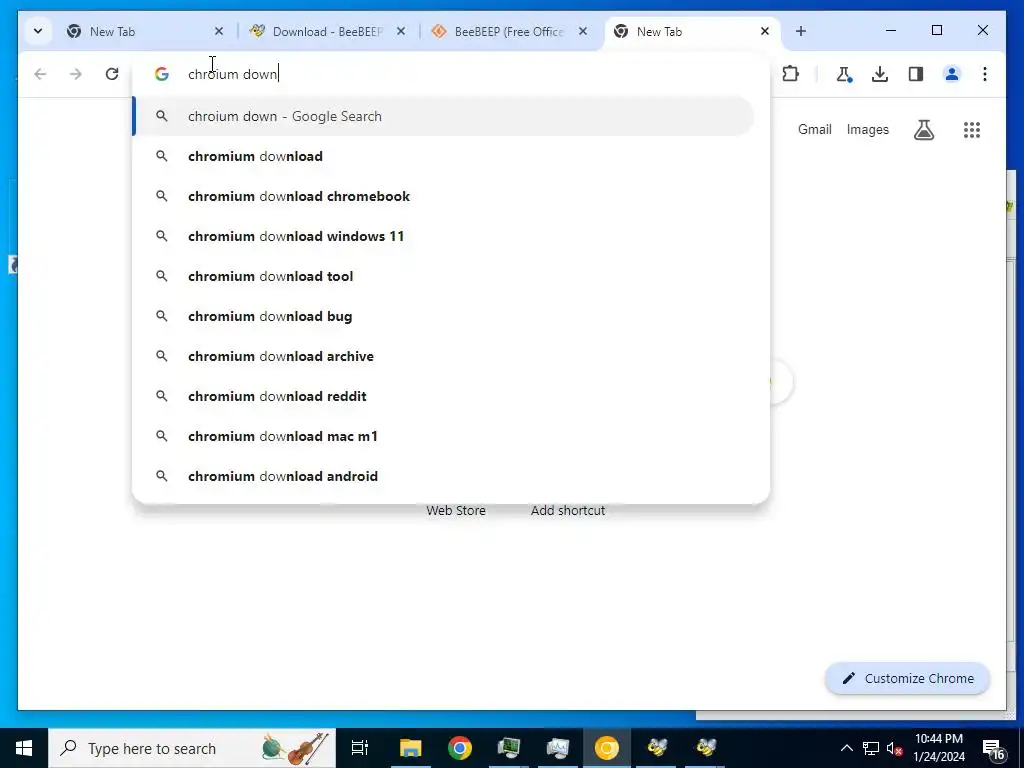
Task: Select 'chroium down - Google Search' suggestion
Action: (x=444, y=116)
